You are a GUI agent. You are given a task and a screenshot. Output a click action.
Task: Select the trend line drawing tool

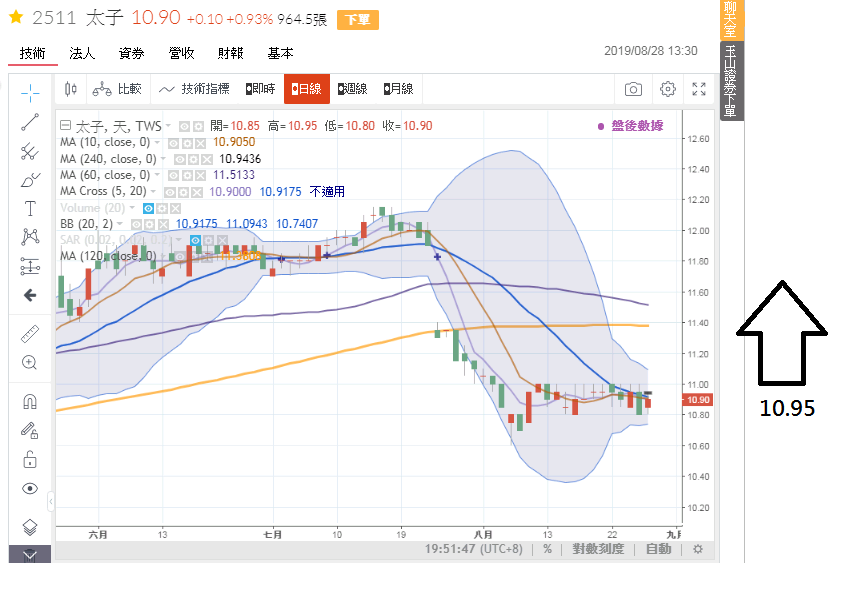tap(30, 122)
